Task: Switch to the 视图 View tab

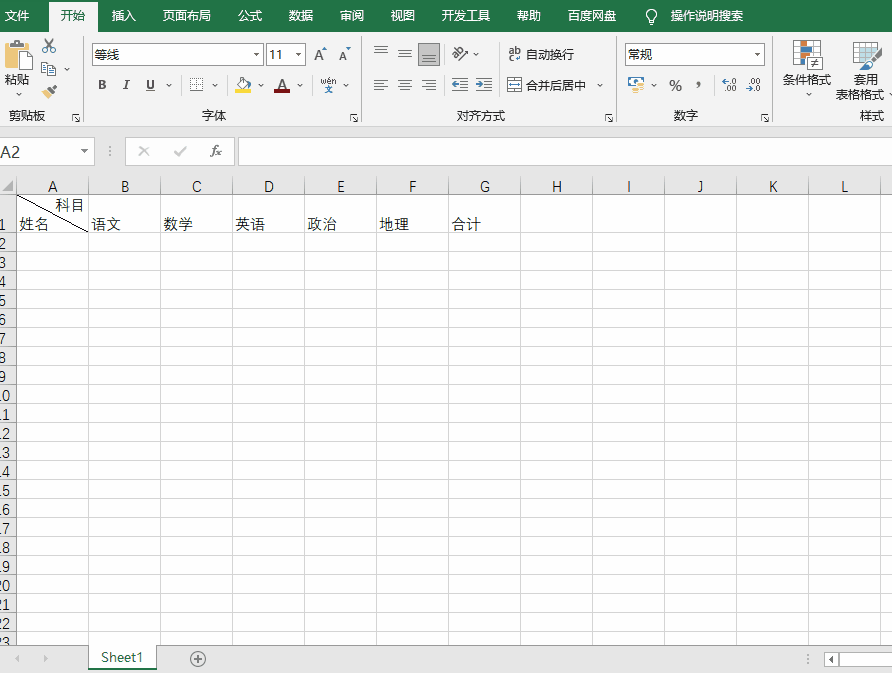Action: (402, 15)
